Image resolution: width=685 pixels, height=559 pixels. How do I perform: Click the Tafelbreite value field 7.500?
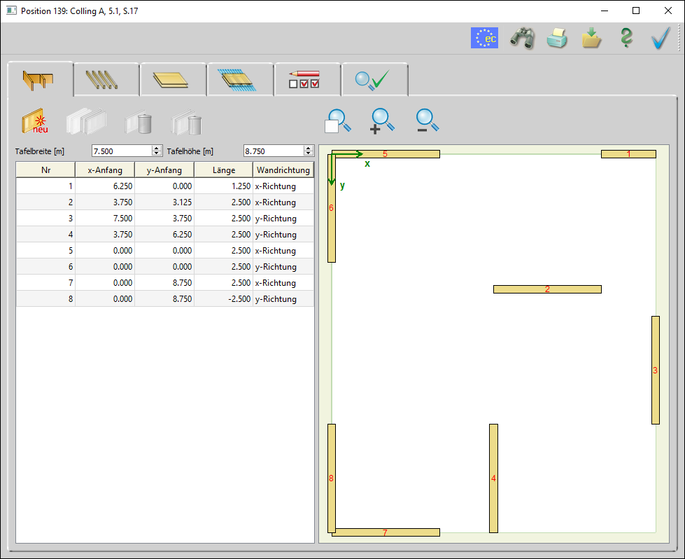[120, 151]
